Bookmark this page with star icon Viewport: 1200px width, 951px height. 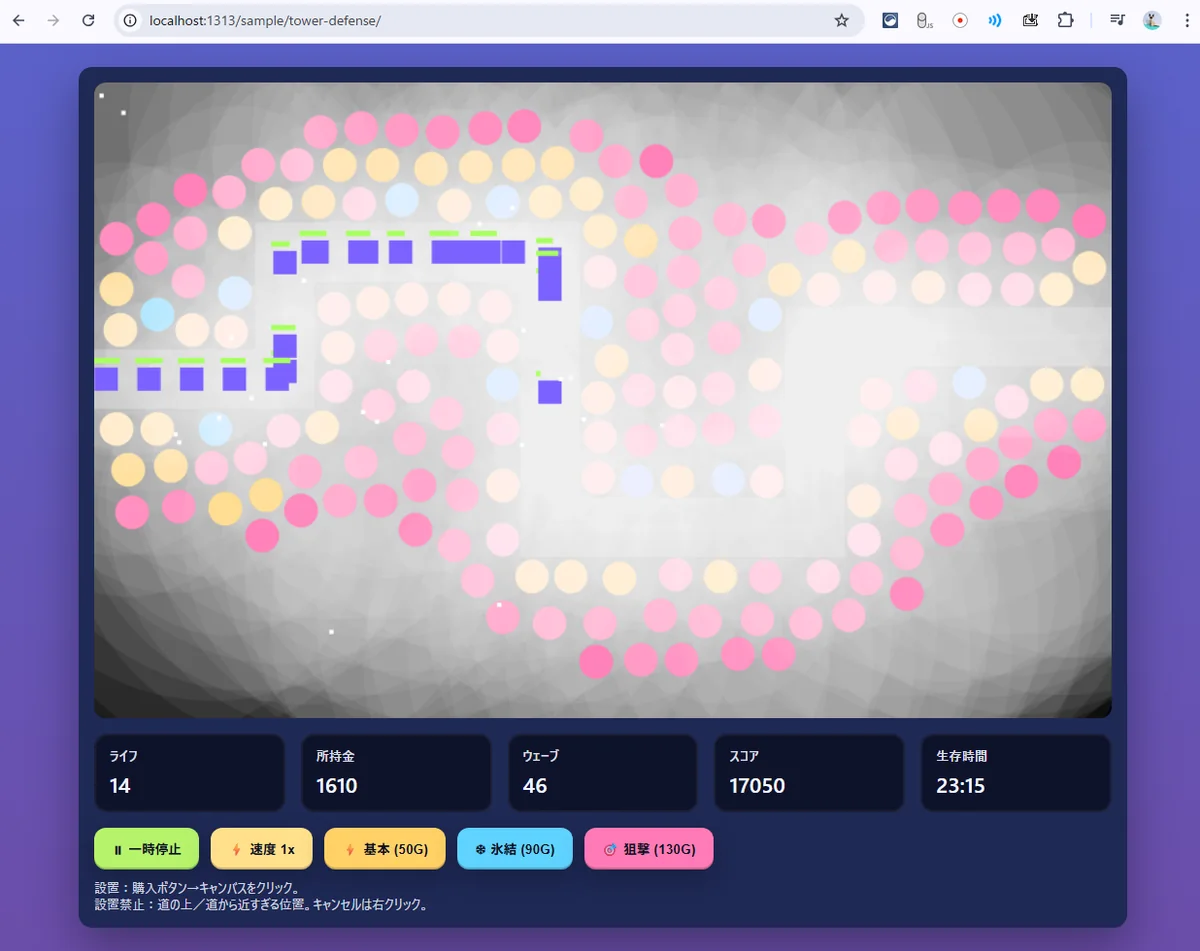point(841,20)
